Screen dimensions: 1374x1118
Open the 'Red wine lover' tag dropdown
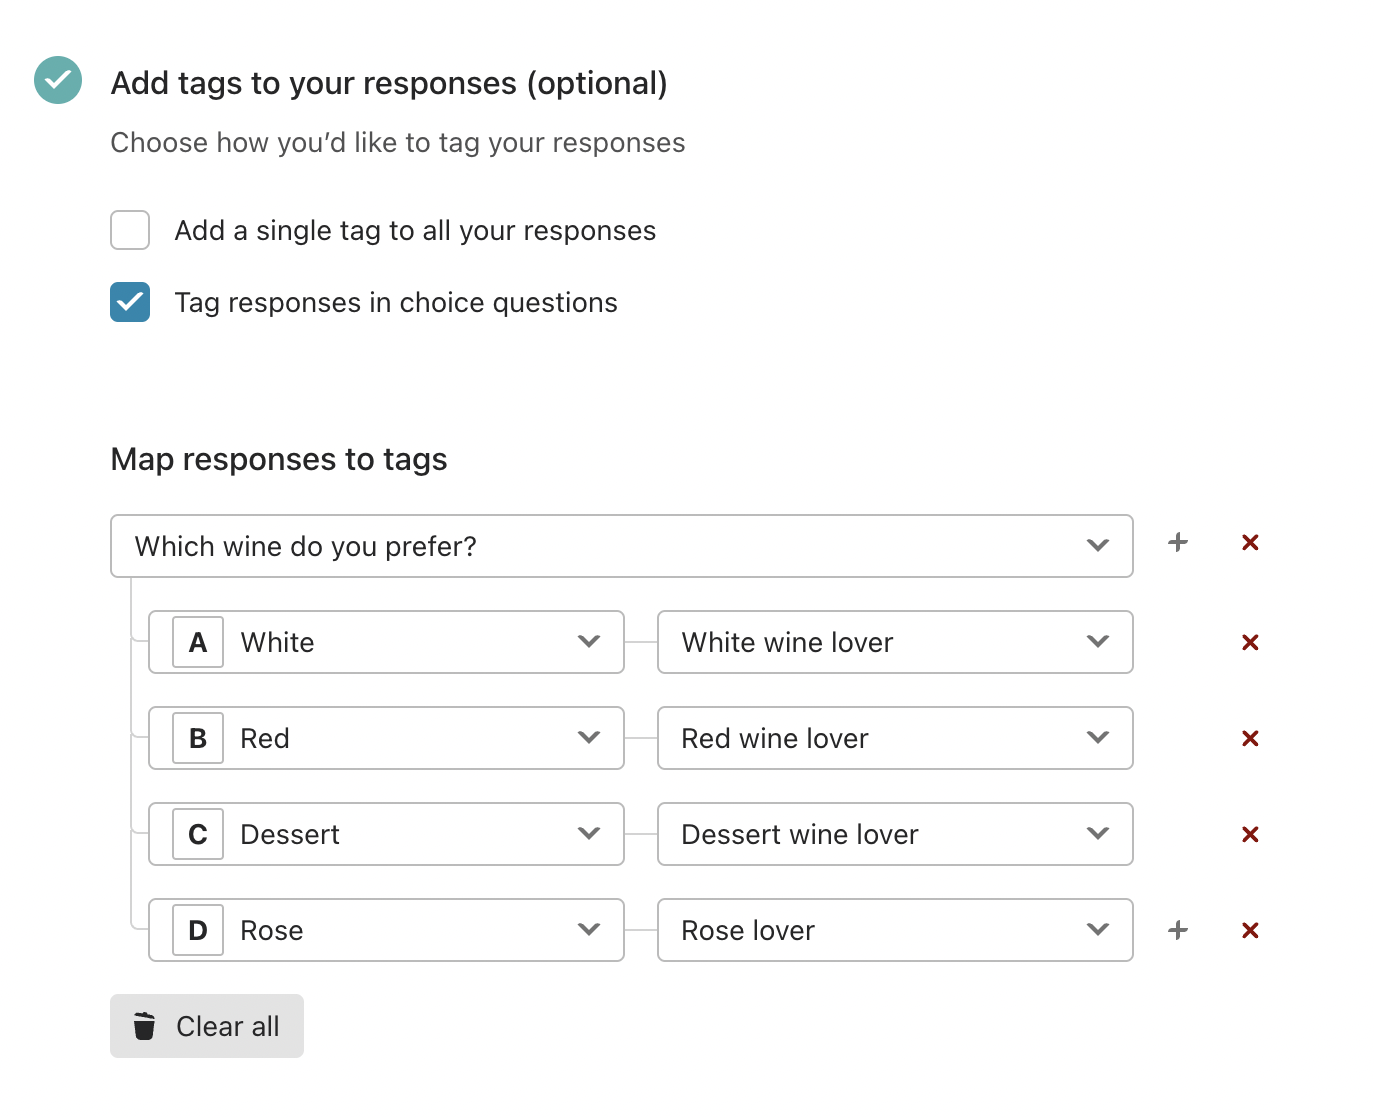[895, 738]
